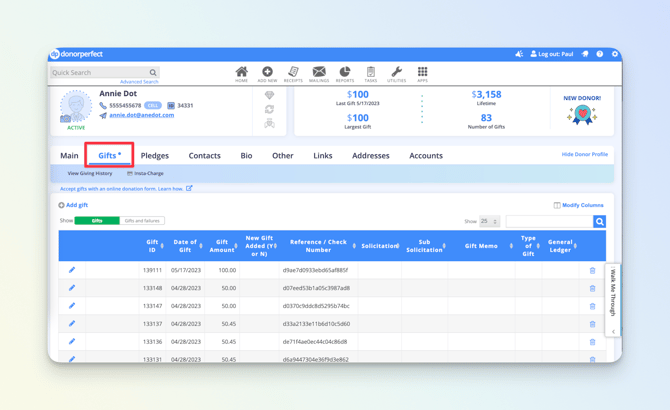The image size is (670, 410).
Task: Switch to the Links tab
Action: pyautogui.click(x=323, y=155)
